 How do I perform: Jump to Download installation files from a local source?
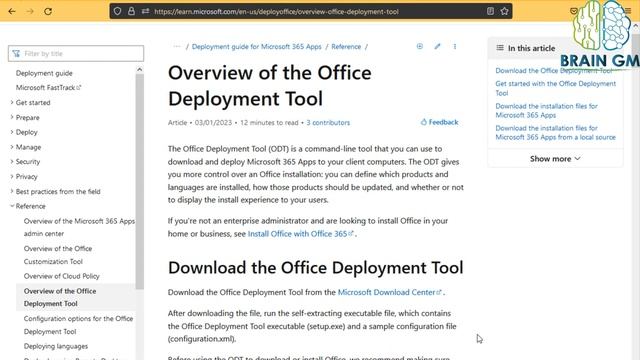556,133
